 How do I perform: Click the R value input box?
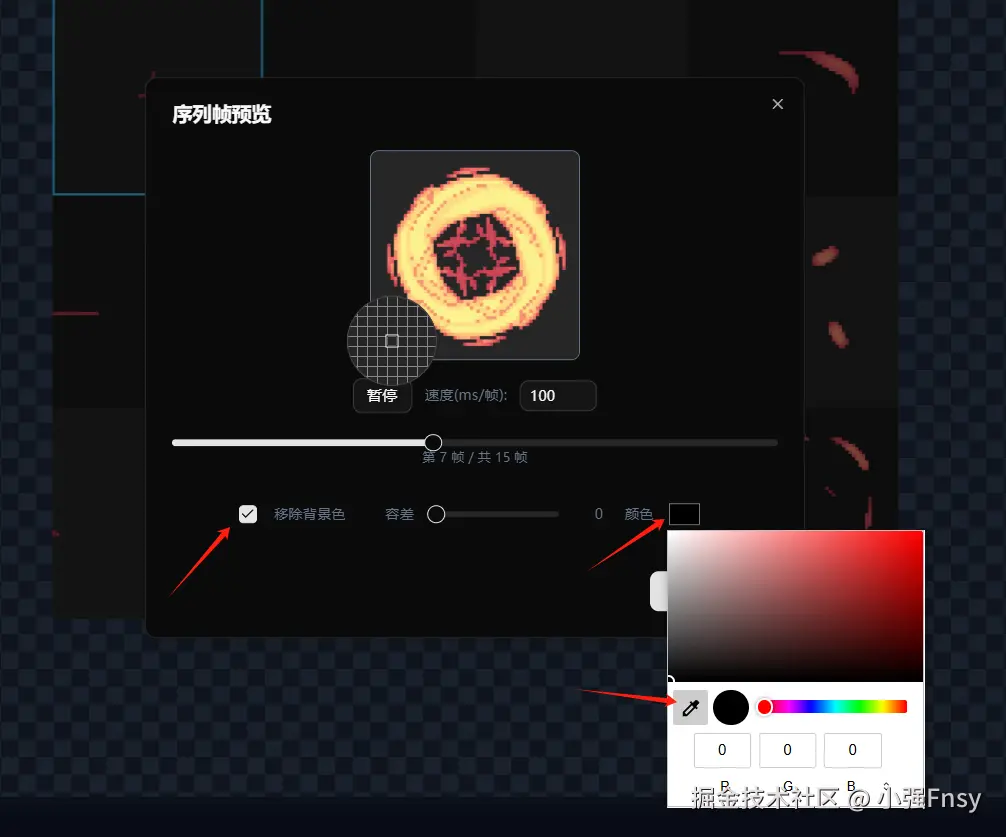pyautogui.click(x=721, y=750)
